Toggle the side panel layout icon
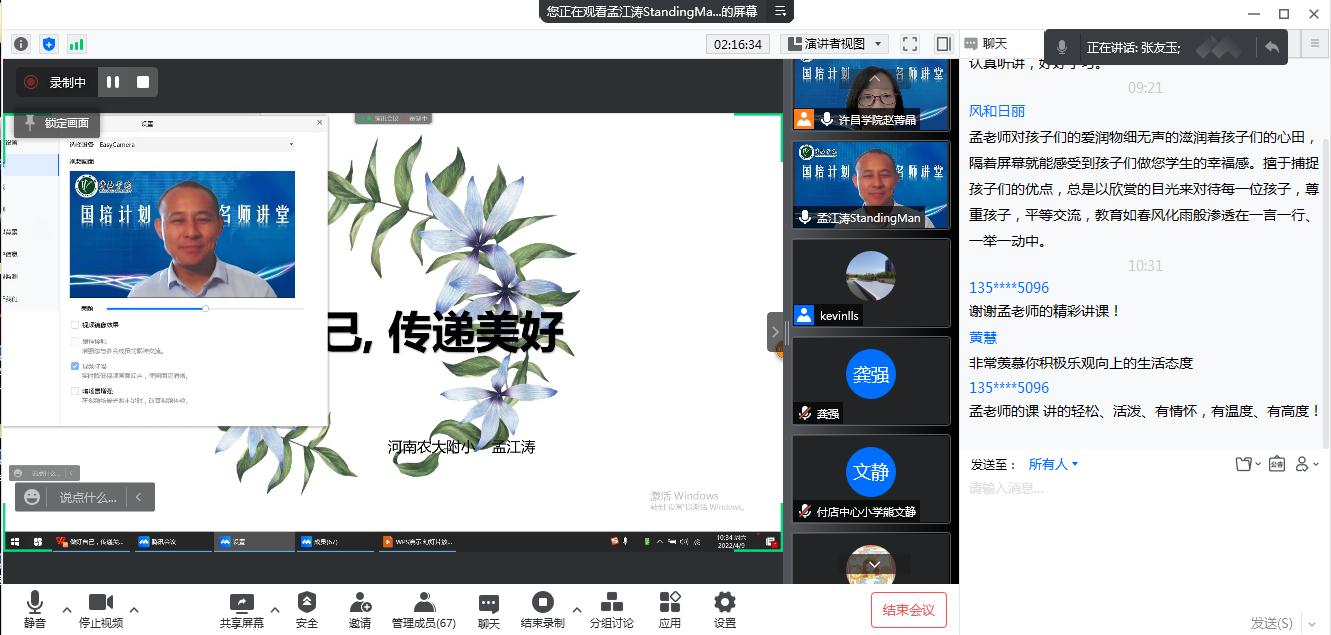 pyautogui.click(x=943, y=44)
